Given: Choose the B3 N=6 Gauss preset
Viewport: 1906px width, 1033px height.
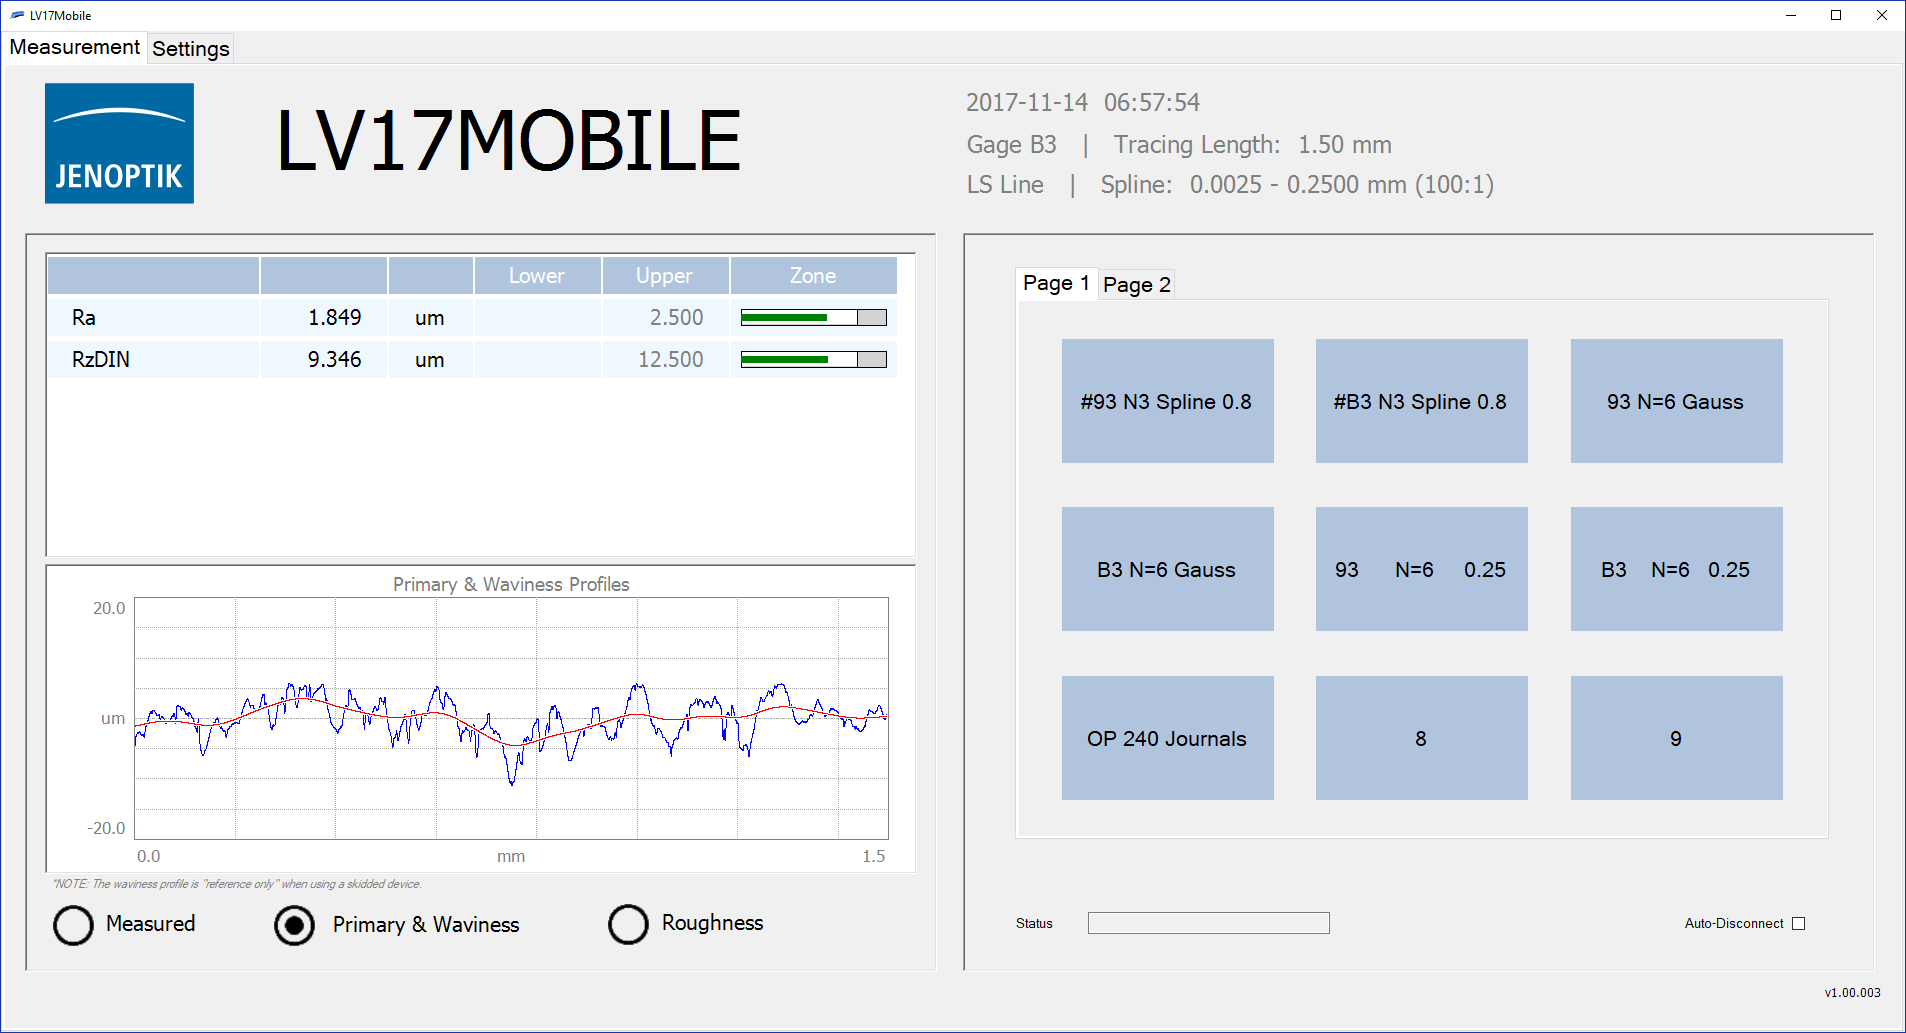Looking at the screenshot, I should pyautogui.click(x=1167, y=569).
